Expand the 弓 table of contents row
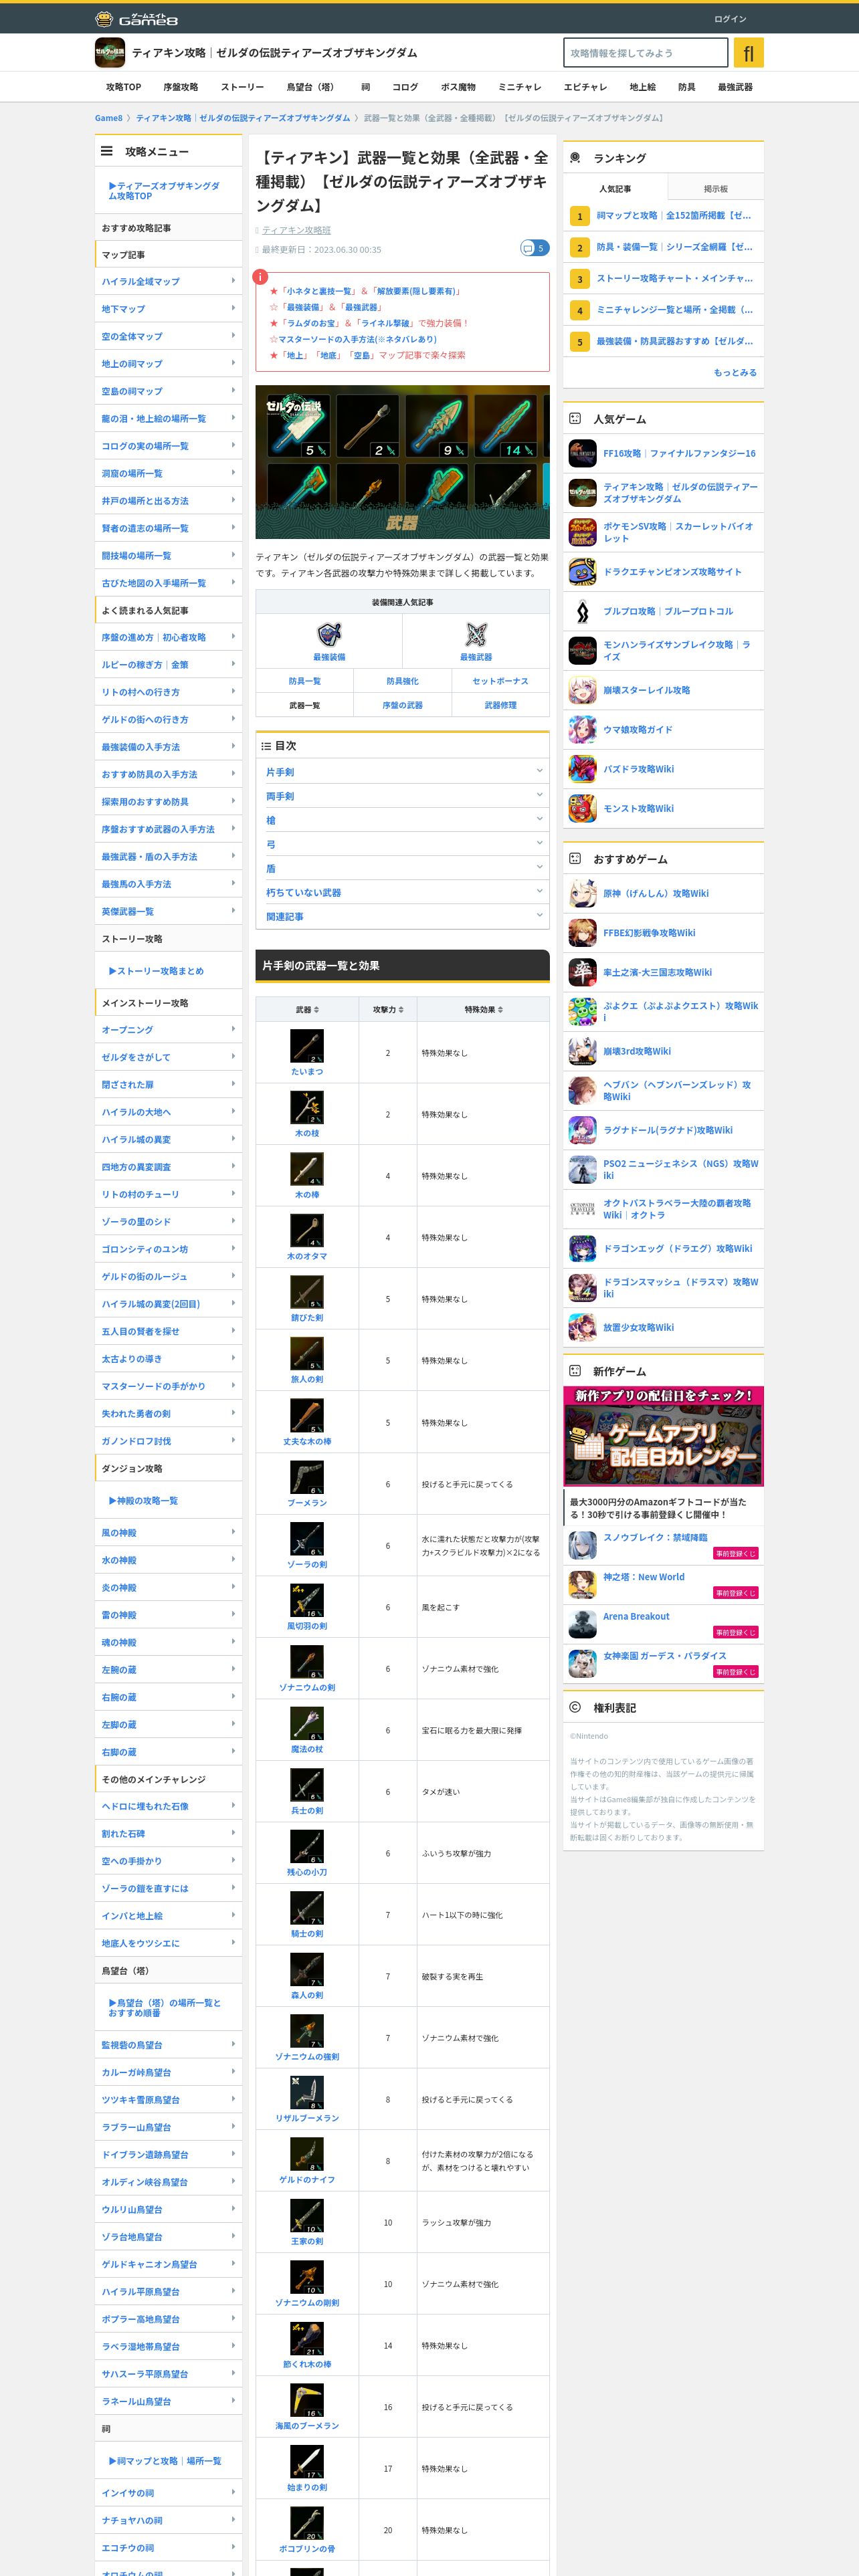 coord(402,844)
